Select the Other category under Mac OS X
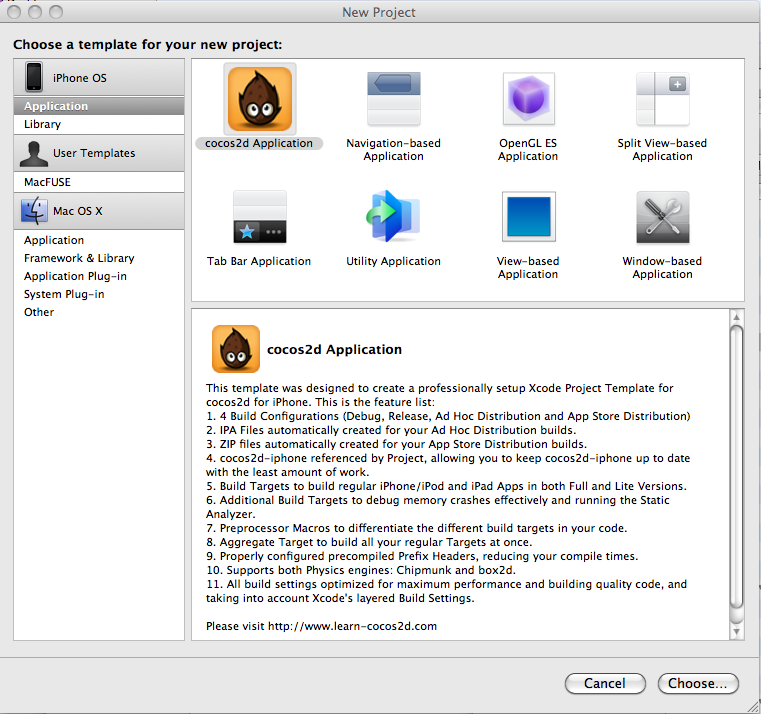This screenshot has width=761, height=714. [99, 312]
